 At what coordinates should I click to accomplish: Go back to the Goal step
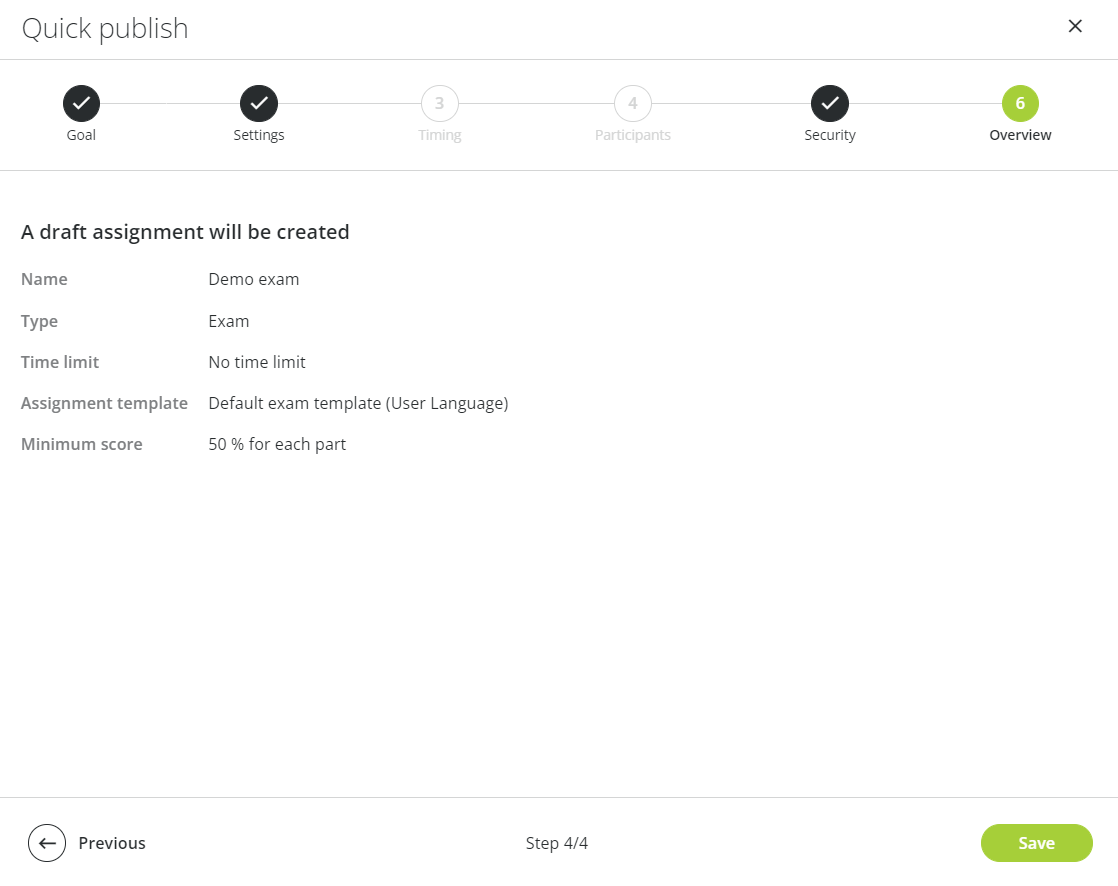click(81, 134)
